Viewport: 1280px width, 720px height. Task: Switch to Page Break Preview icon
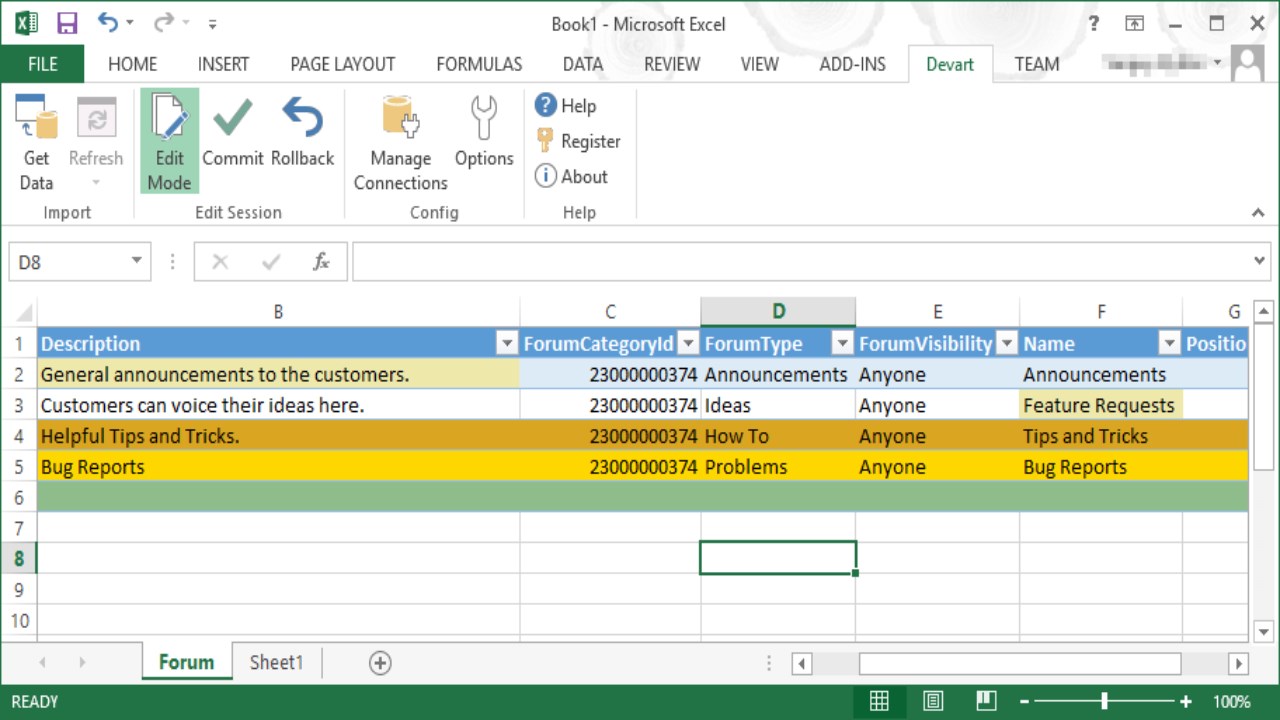pos(986,701)
